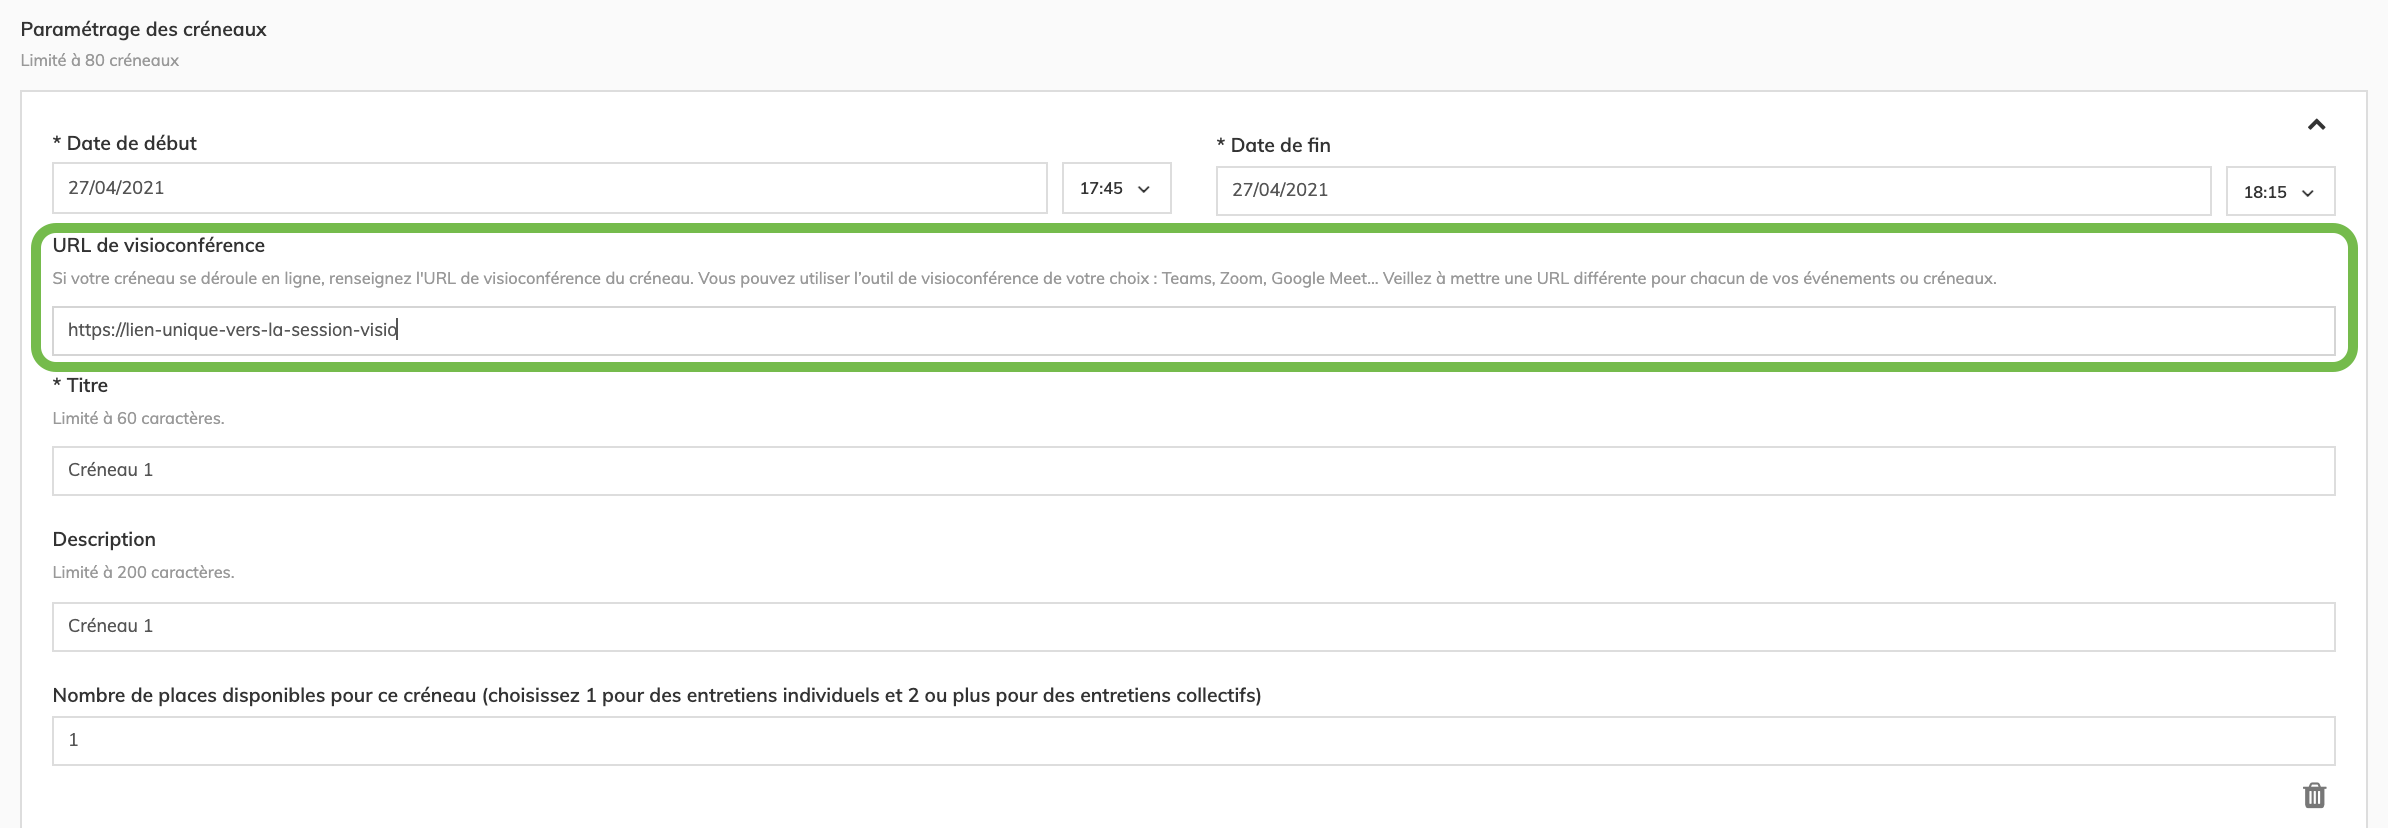Click the "URL de visioconférence" label
The image size is (2388, 828).
tap(158, 245)
